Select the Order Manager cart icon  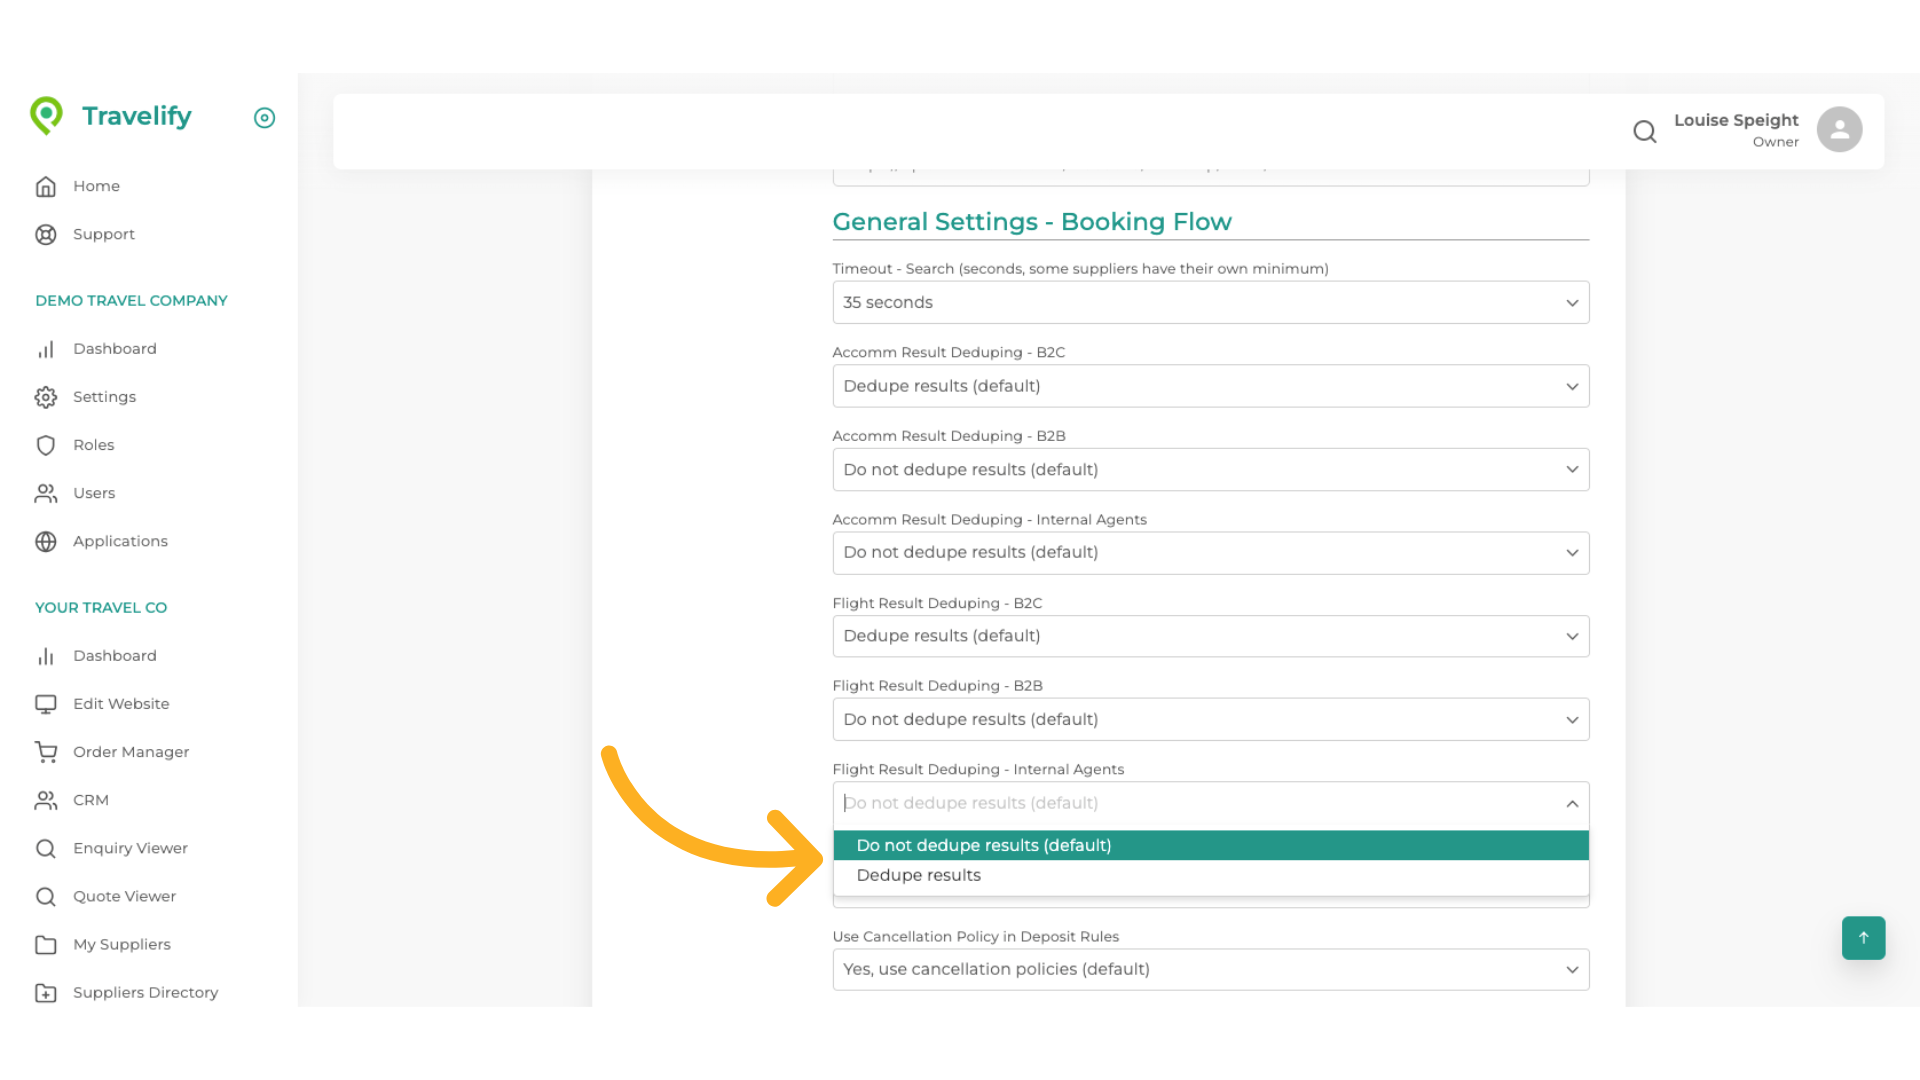(46, 751)
